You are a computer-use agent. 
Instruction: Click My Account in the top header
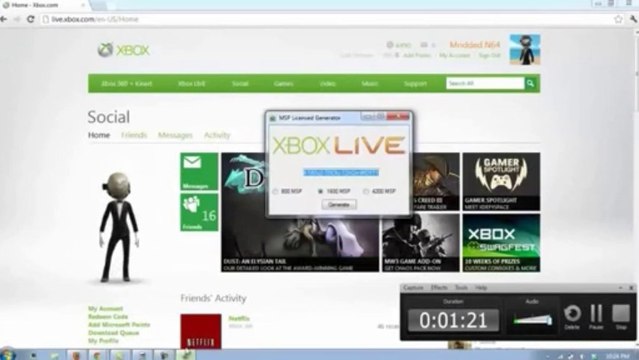(455, 55)
